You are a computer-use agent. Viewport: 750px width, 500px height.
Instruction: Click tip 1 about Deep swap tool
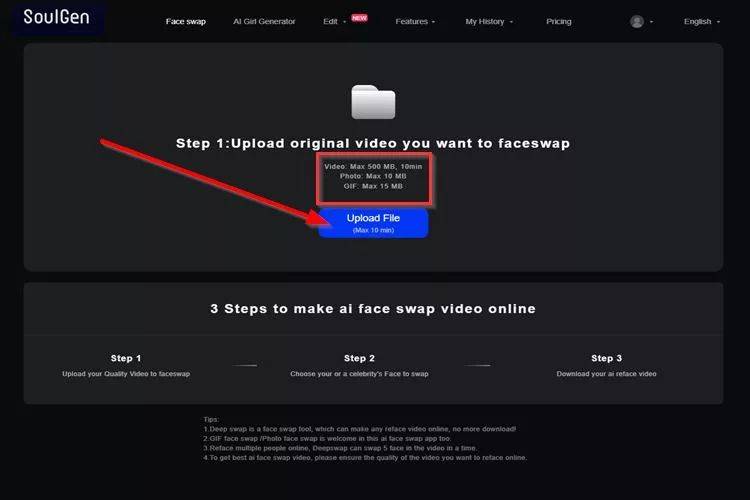tap(360, 429)
